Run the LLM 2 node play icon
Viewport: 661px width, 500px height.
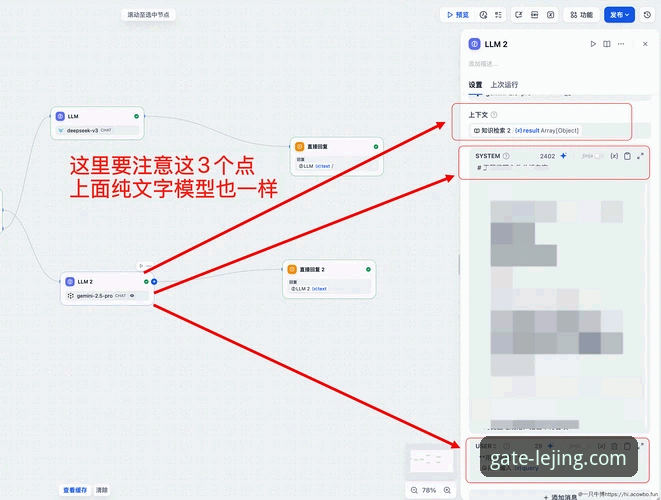click(593, 44)
